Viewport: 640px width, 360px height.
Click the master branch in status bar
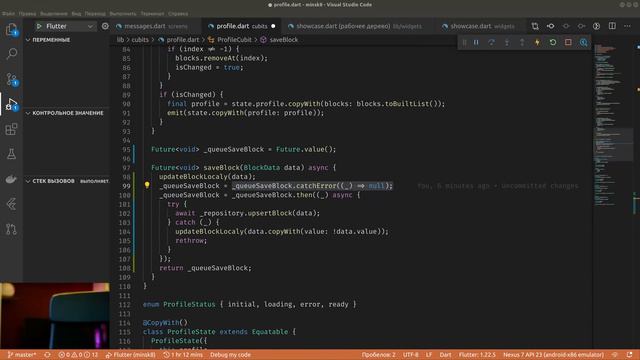pos(22,355)
